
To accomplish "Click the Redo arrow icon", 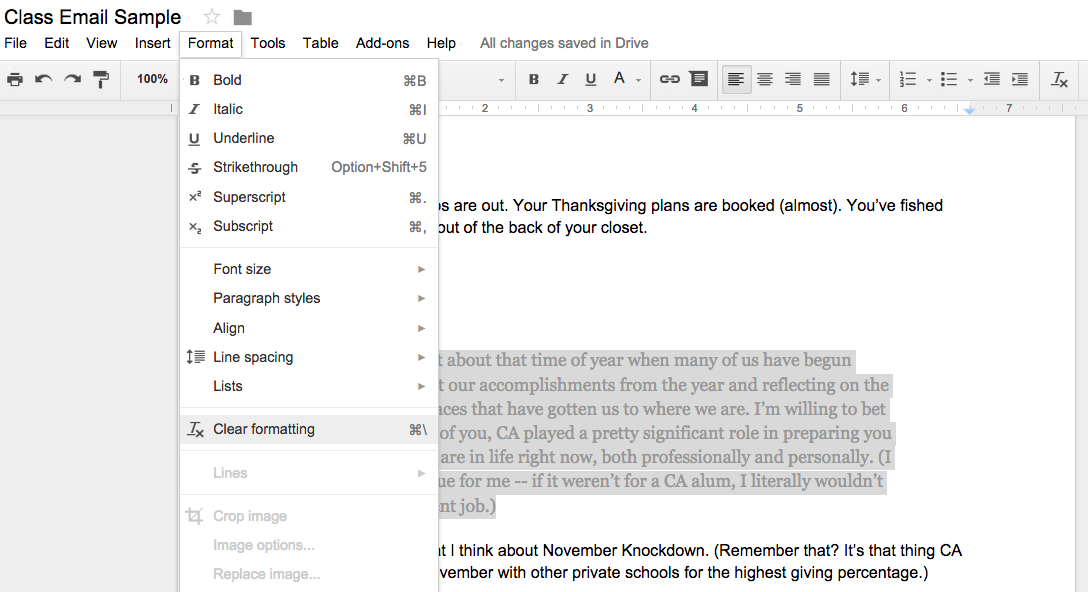I will (x=72, y=79).
